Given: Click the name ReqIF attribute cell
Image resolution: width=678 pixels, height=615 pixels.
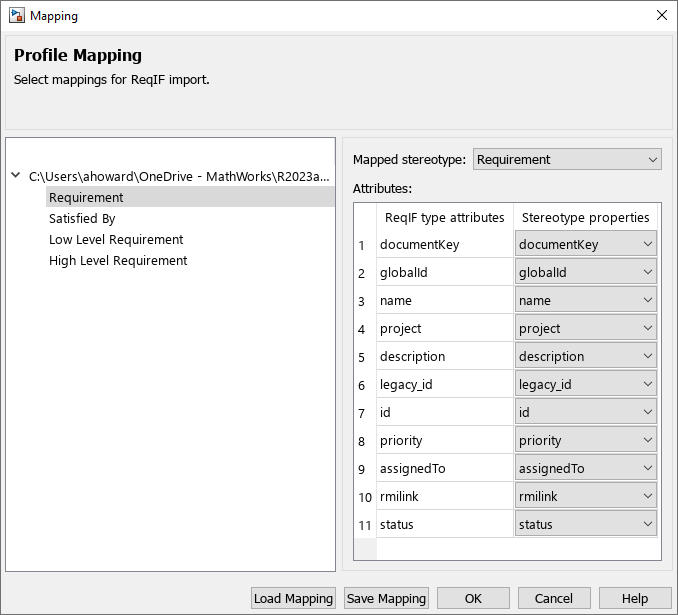Looking at the screenshot, I should 445,301.
